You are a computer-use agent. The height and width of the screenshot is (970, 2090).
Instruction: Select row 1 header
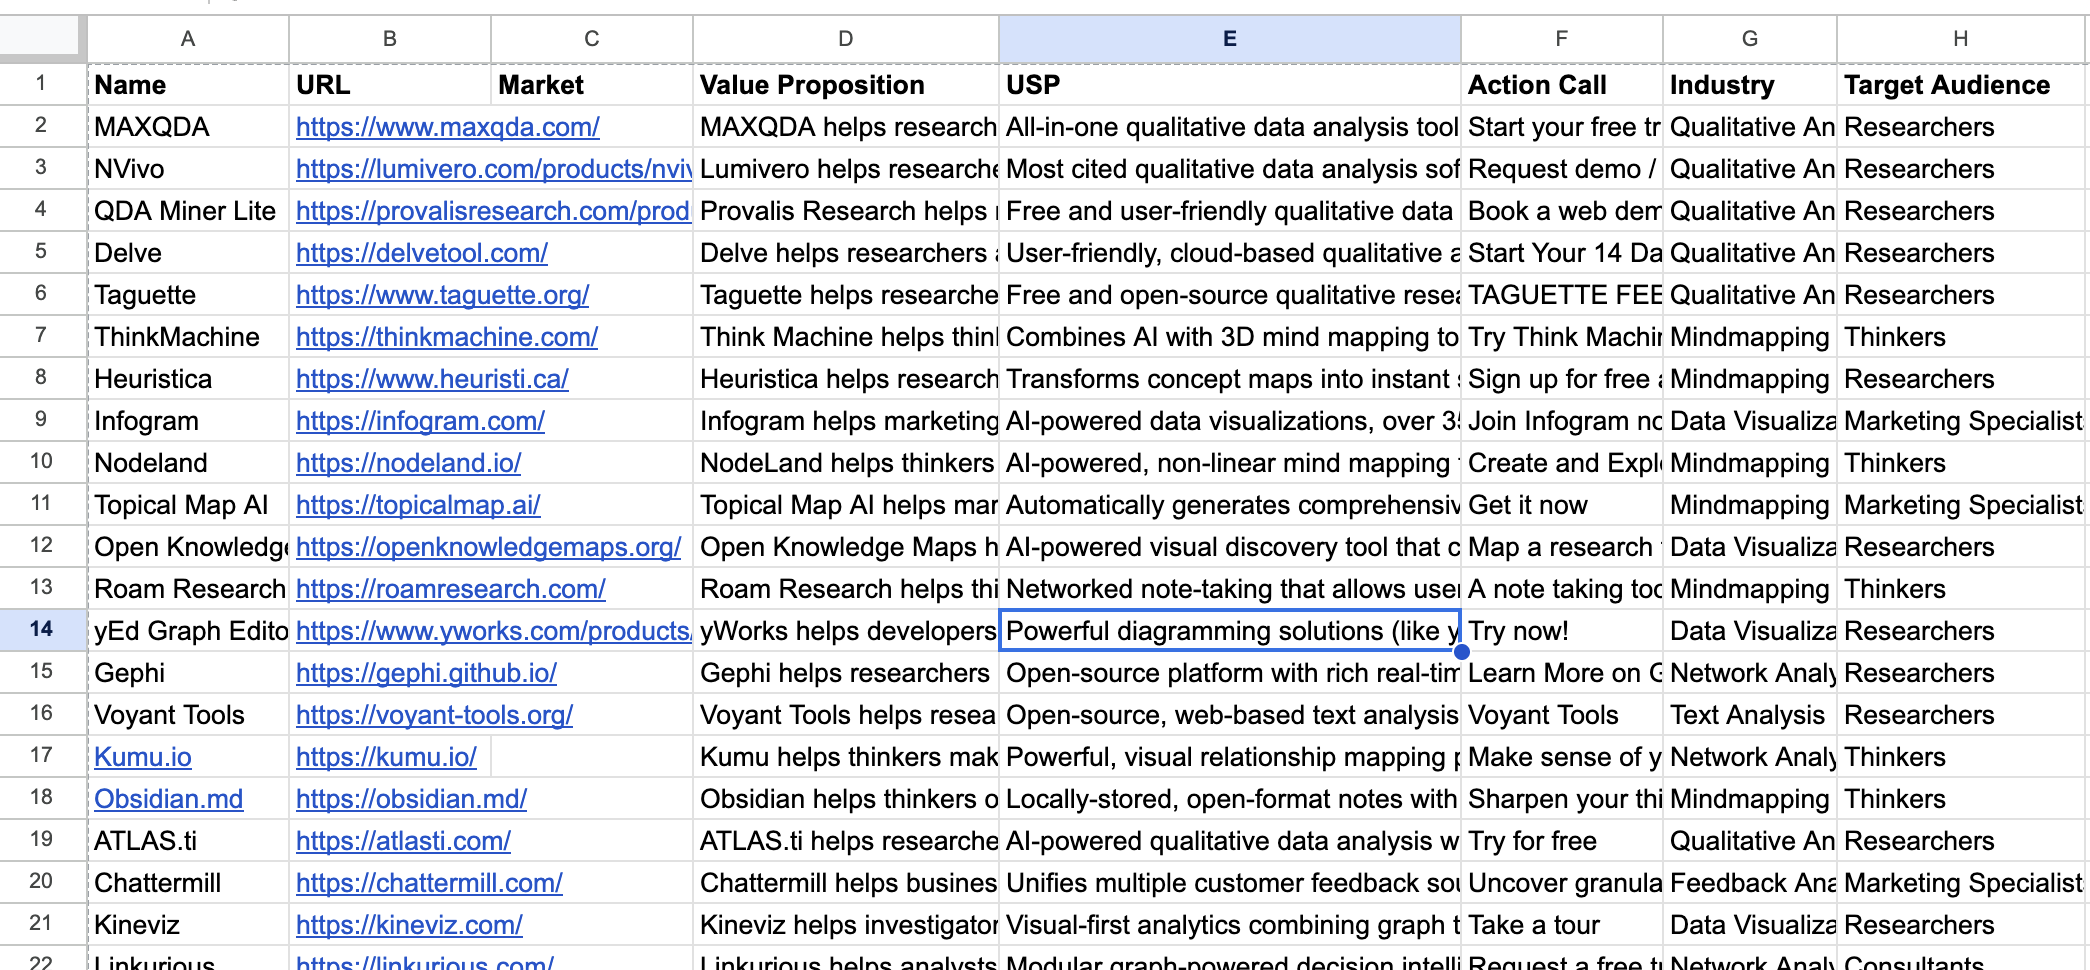(x=41, y=83)
